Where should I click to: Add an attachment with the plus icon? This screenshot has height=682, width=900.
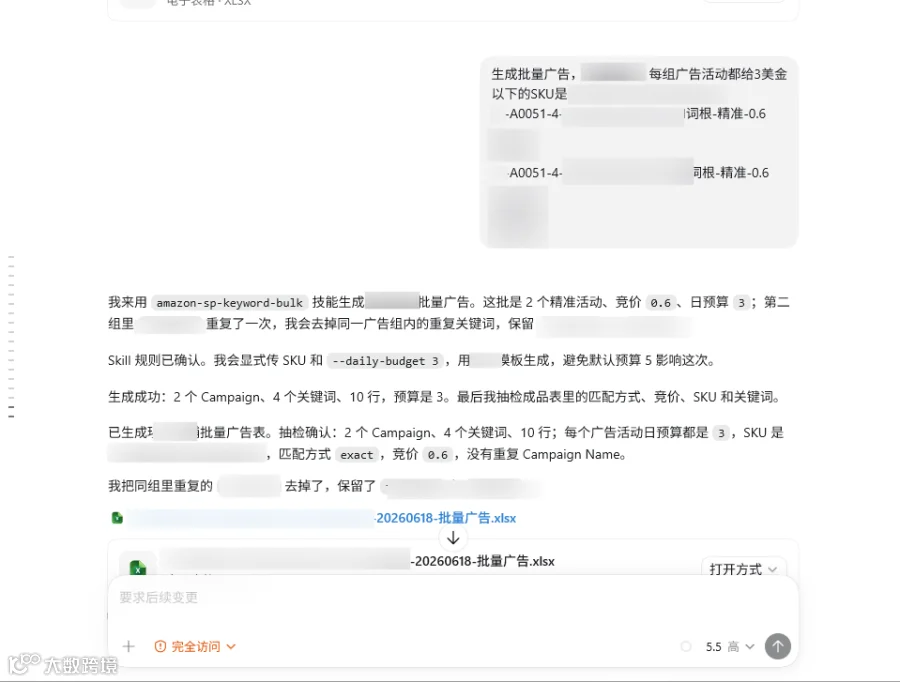click(x=129, y=646)
